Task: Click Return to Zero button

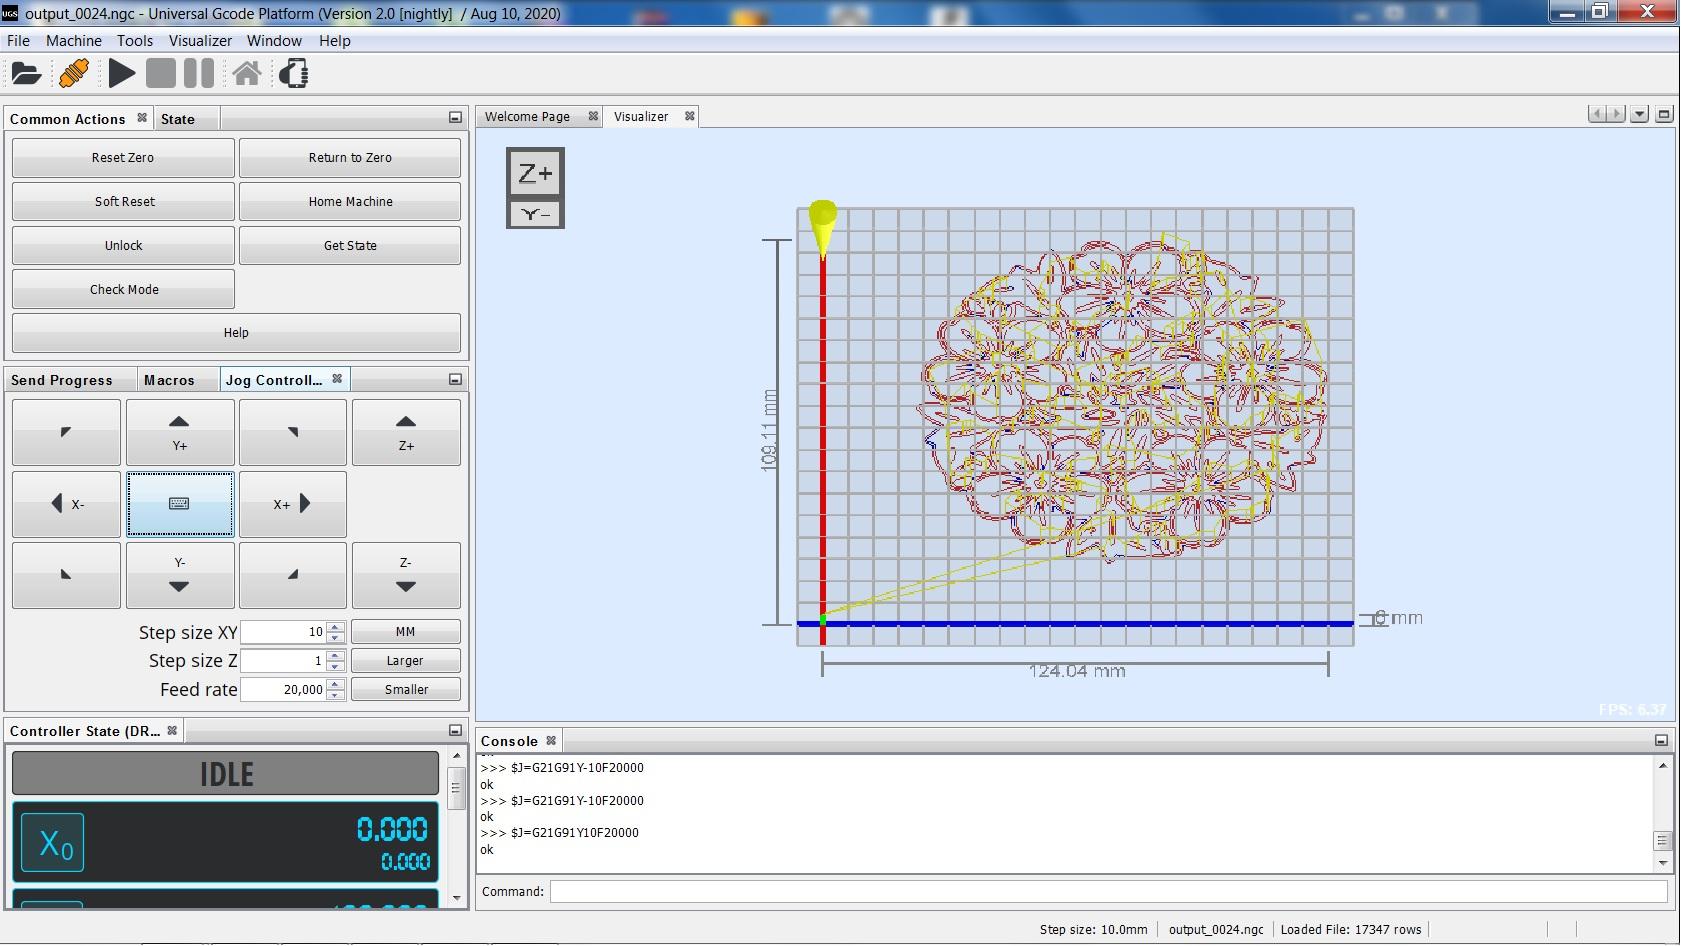Action: pyautogui.click(x=350, y=158)
